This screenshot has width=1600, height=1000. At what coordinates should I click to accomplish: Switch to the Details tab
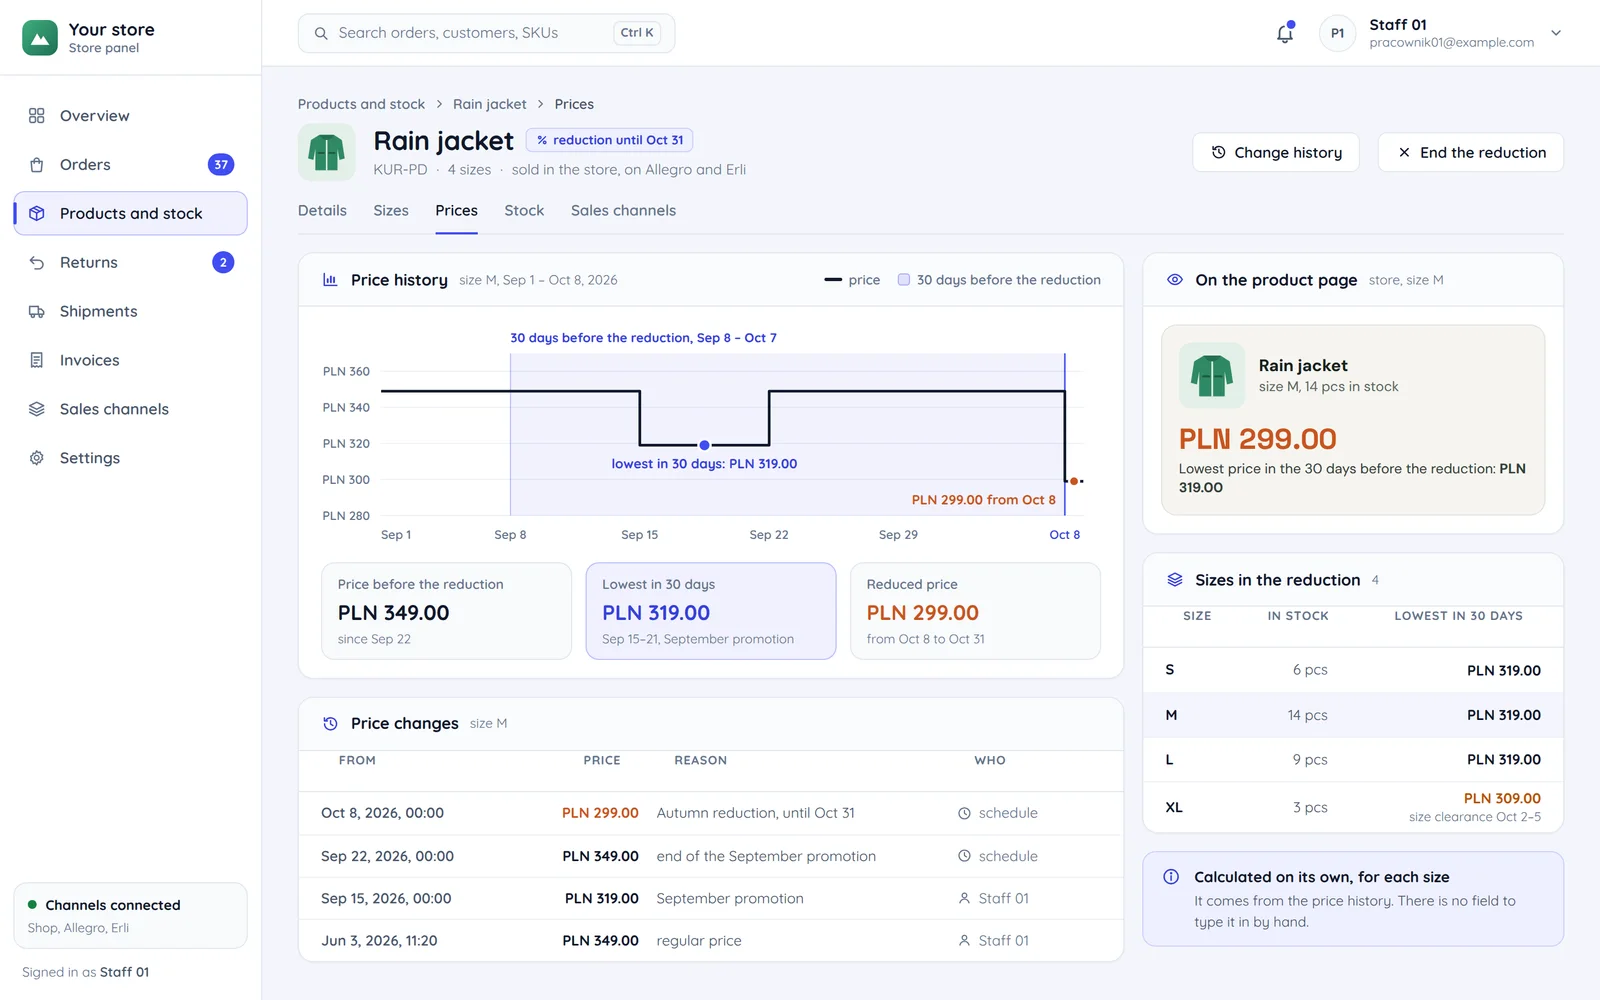(322, 211)
